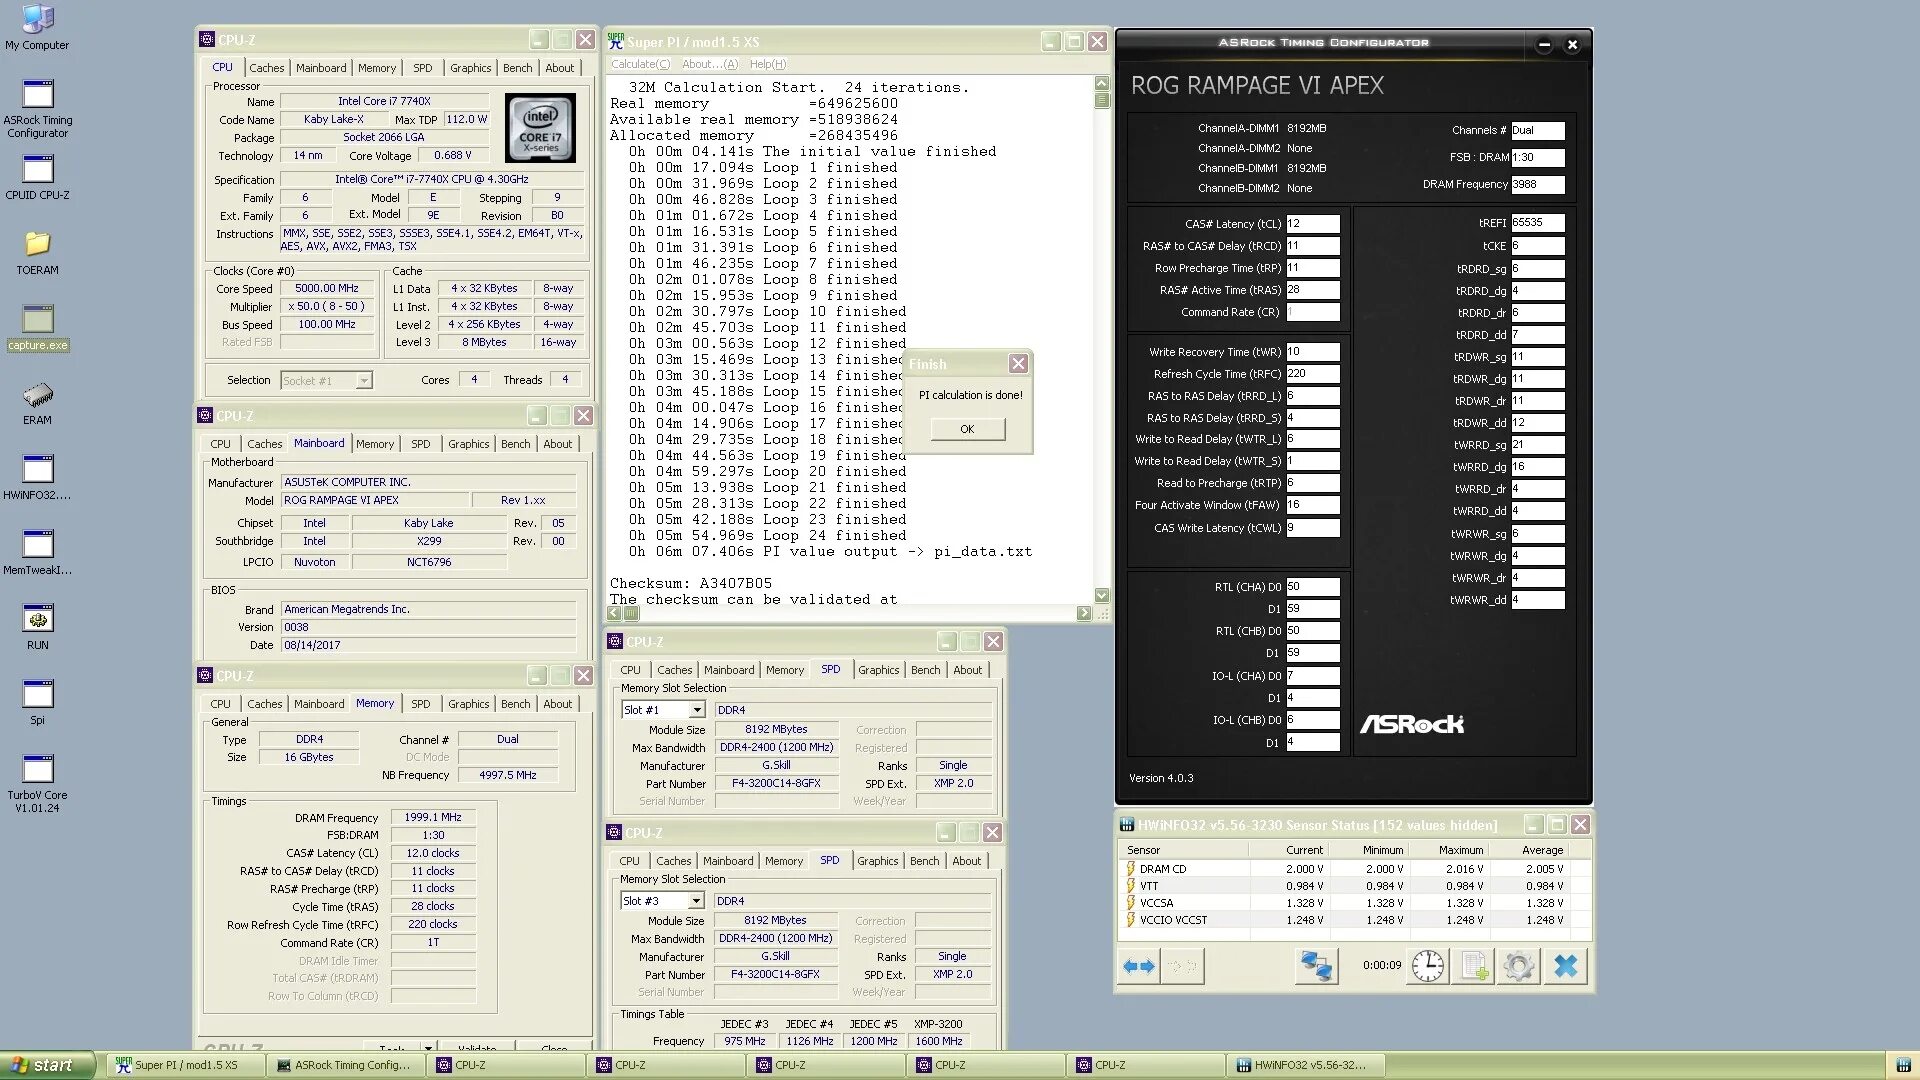Click NB Frequency 4997.5 MHz value
Viewport: 1920px width, 1080px height.
pyautogui.click(x=507, y=775)
